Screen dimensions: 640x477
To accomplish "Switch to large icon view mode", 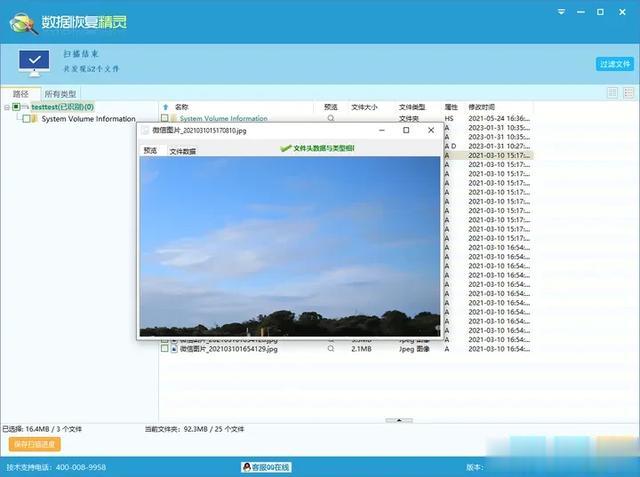I will pyautogui.click(x=613, y=93).
